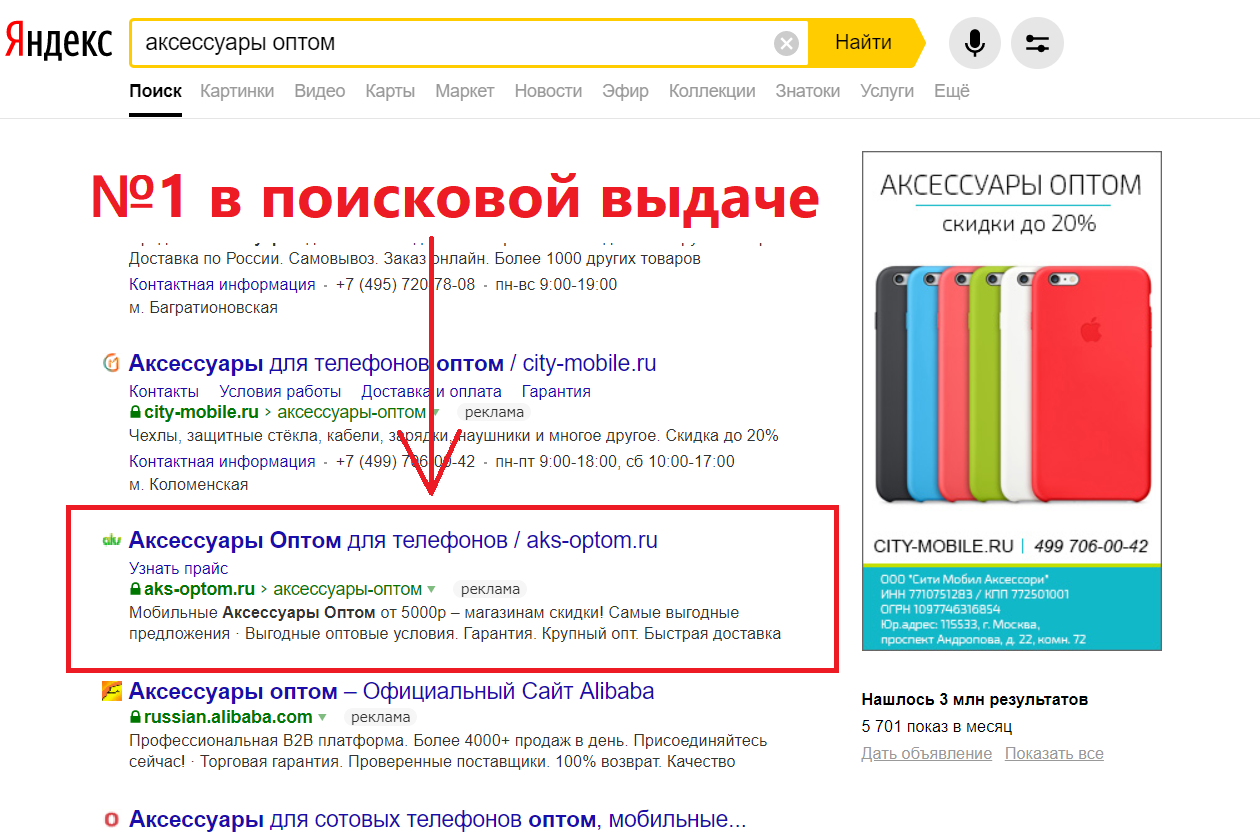This screenshot has height=839, width=1260.
Task: Click CITY-MOBILE.RU text in the banner
Action: (943, 546)
